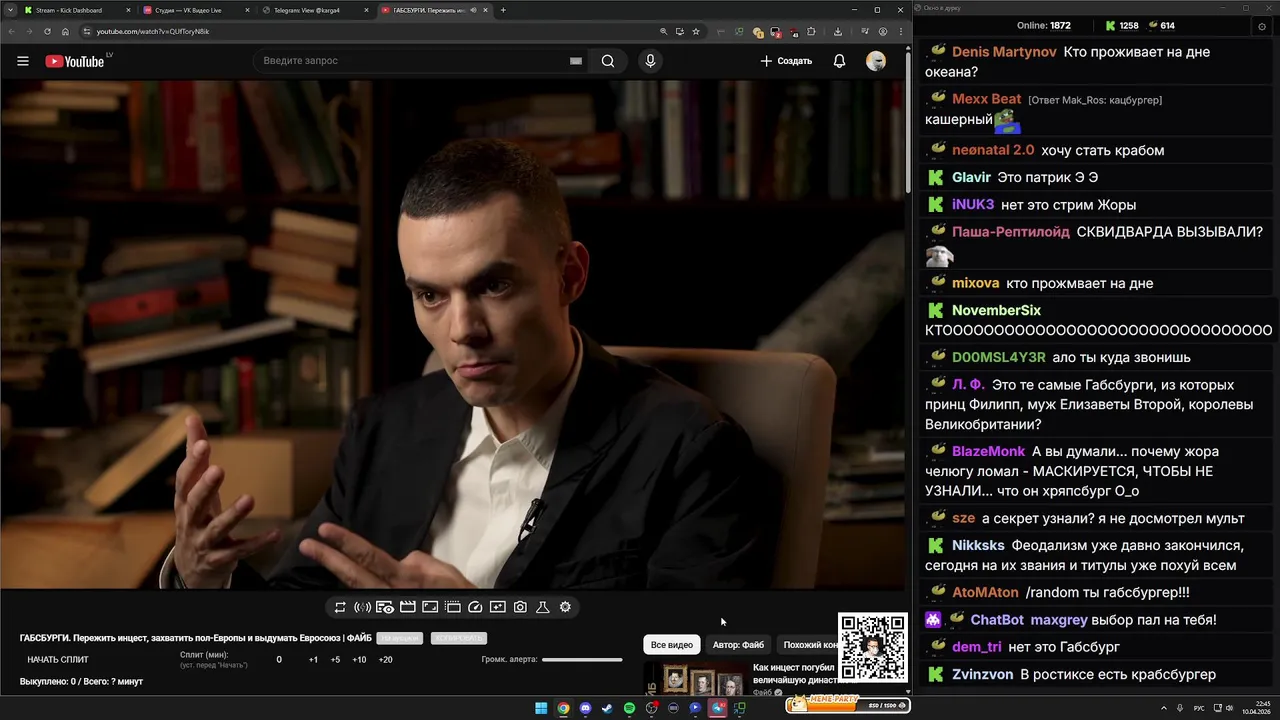Click the zoom magnifier in address bar
This screenshot has width=1280, height=720.
pyautogui.click(x=664, y=31)
